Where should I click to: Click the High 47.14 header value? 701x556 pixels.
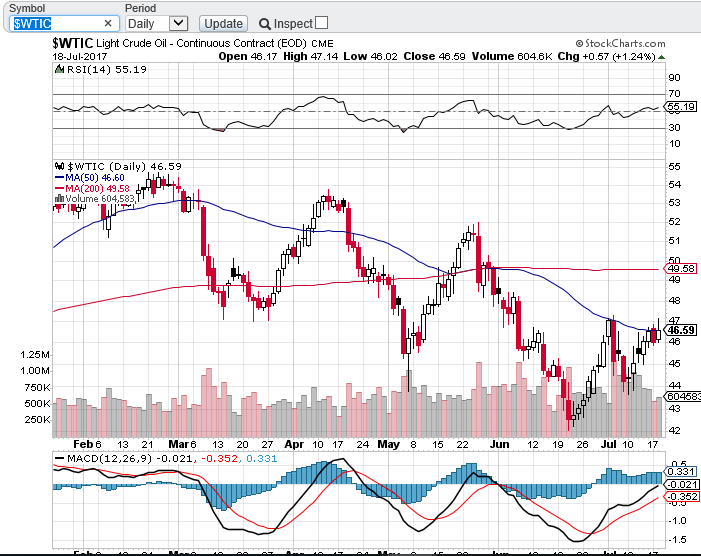pyautogui.click(x=310, y=56)
